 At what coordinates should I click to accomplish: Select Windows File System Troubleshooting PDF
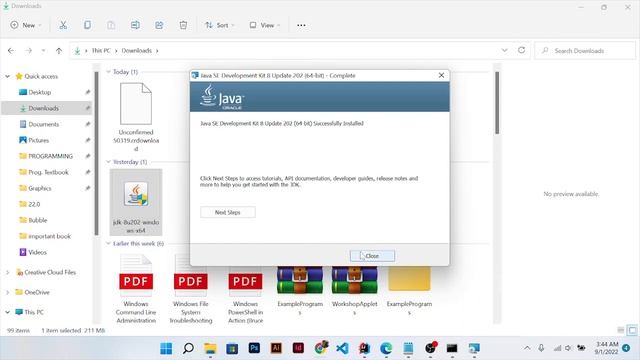(x=191, y=289)
